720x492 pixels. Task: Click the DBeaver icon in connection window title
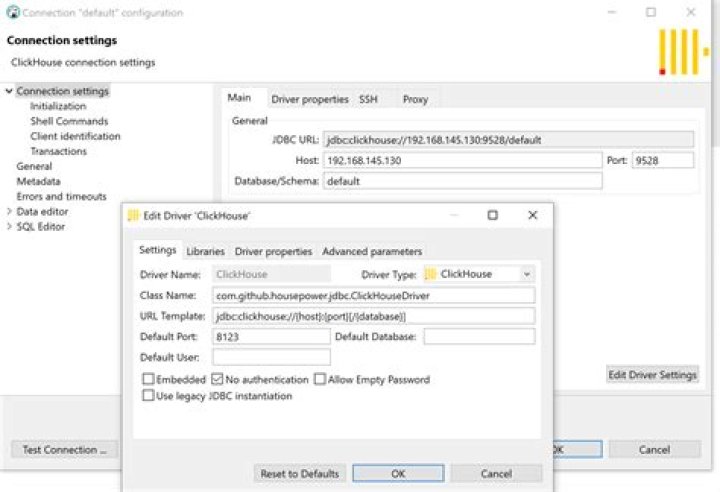point(13,12)
